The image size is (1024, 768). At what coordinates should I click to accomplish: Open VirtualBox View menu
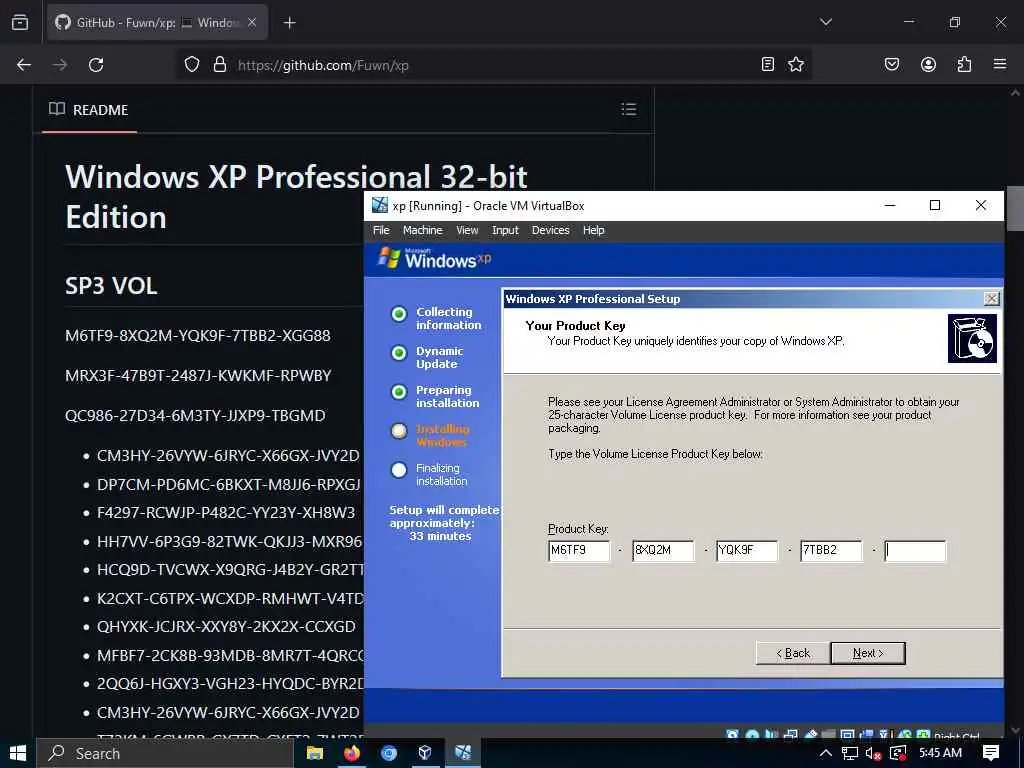467,230
